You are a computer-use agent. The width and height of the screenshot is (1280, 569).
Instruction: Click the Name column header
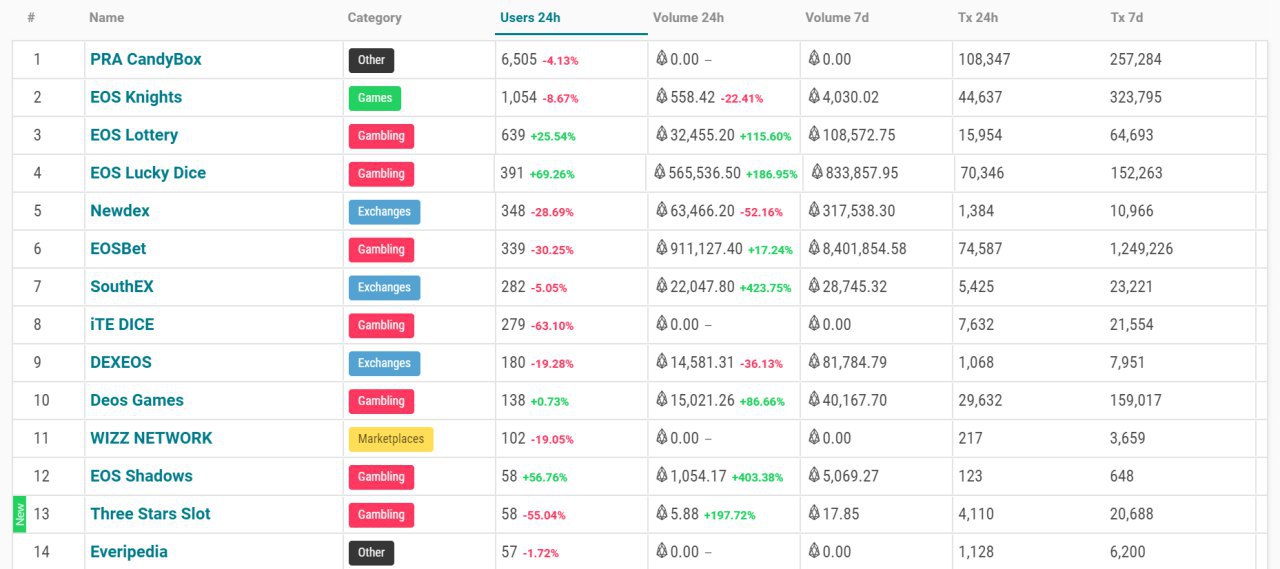[x=107, y=18]
